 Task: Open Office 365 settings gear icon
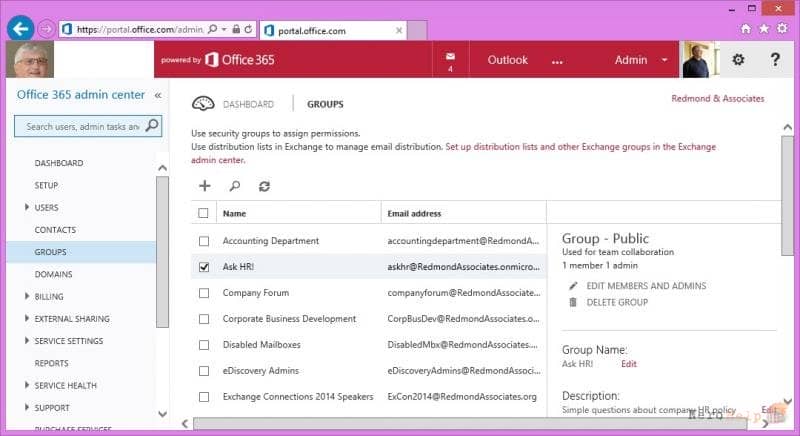738,60
